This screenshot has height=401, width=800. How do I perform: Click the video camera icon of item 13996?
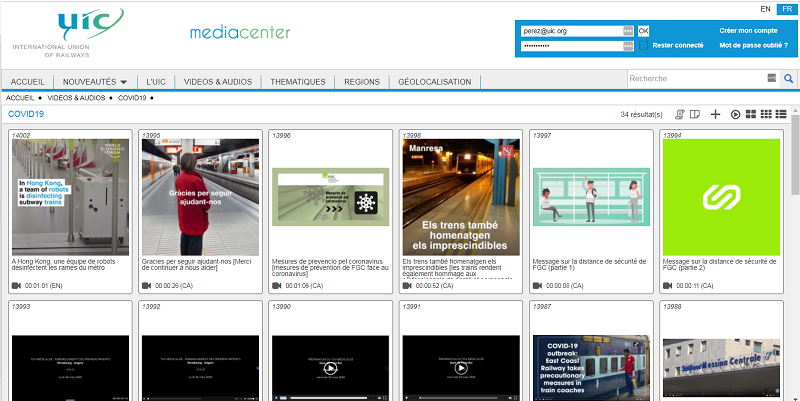[277, 286]
